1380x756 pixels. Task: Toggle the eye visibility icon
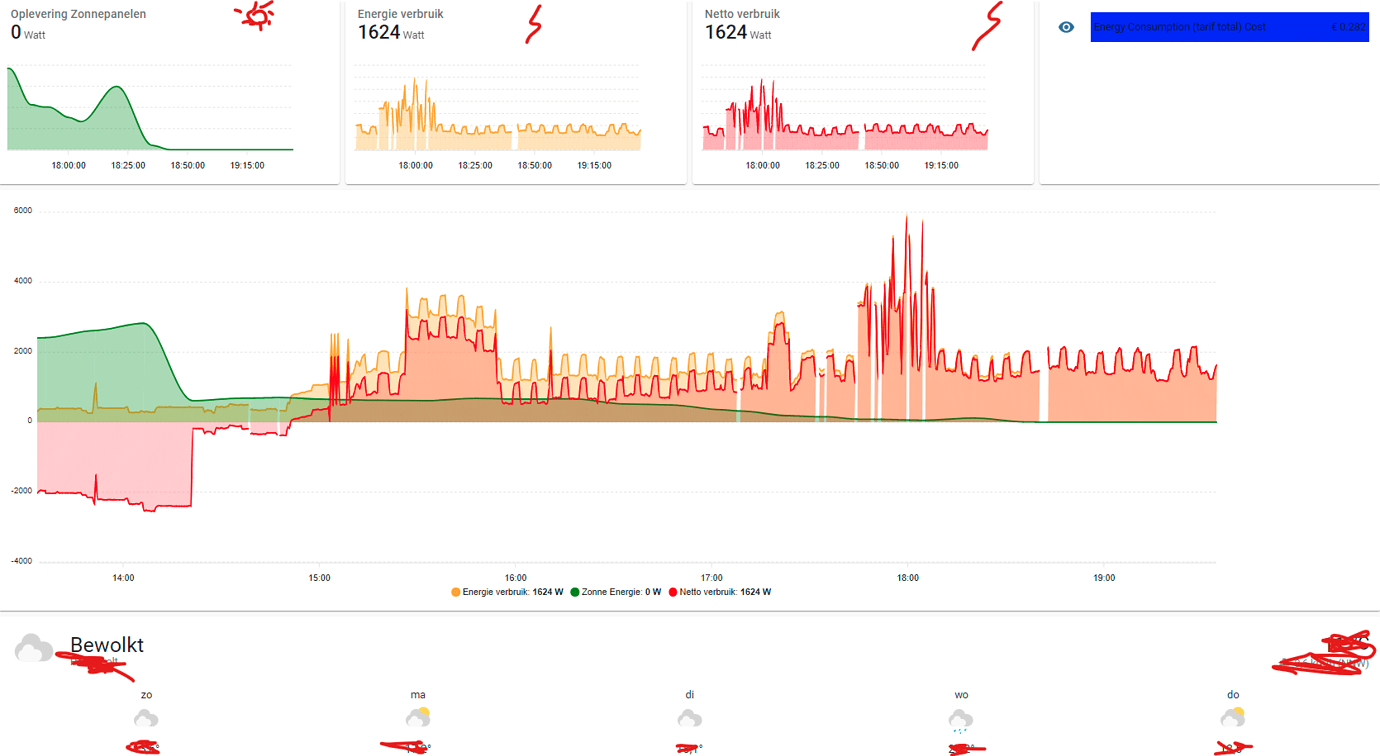1065,27
